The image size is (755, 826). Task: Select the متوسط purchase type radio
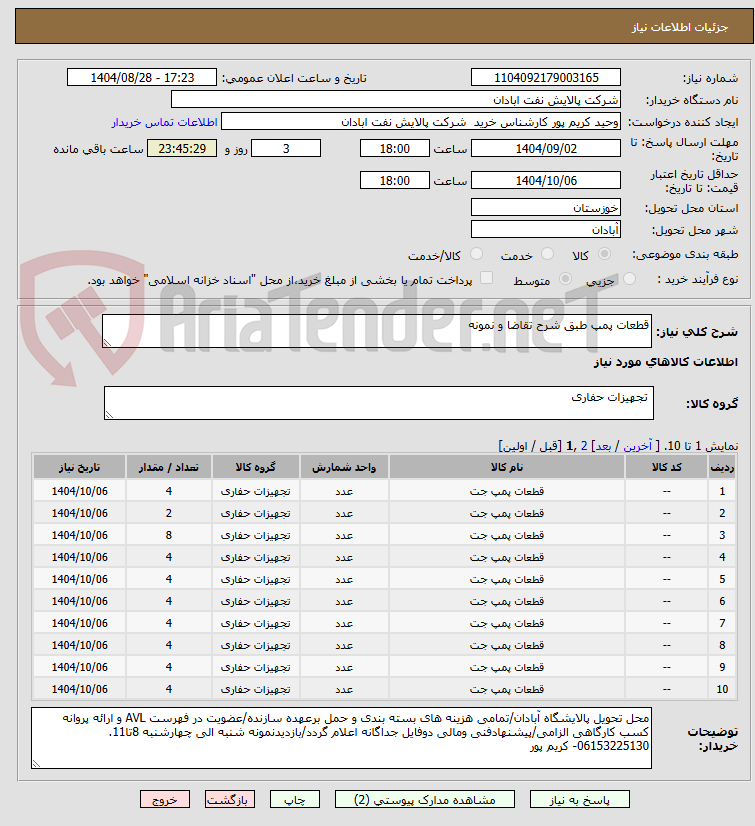click(x=565, y=279)
